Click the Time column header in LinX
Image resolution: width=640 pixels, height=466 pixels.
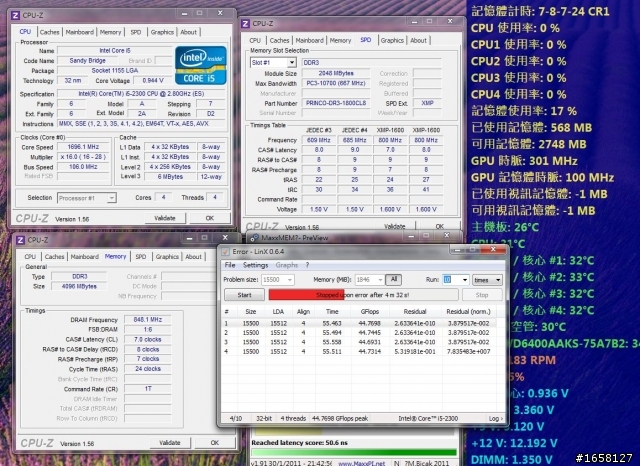(332, 312)
